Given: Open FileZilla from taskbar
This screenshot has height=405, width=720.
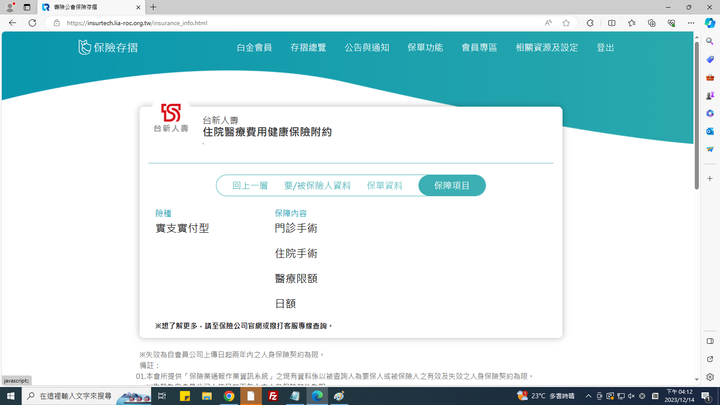Looking at the screenshot, I should coord(273,396).
